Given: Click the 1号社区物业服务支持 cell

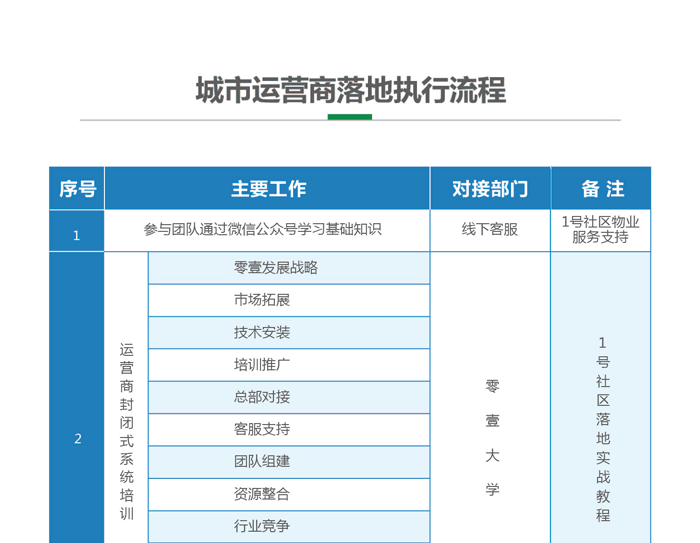Looking at the screenshot, I should point(601,231).
